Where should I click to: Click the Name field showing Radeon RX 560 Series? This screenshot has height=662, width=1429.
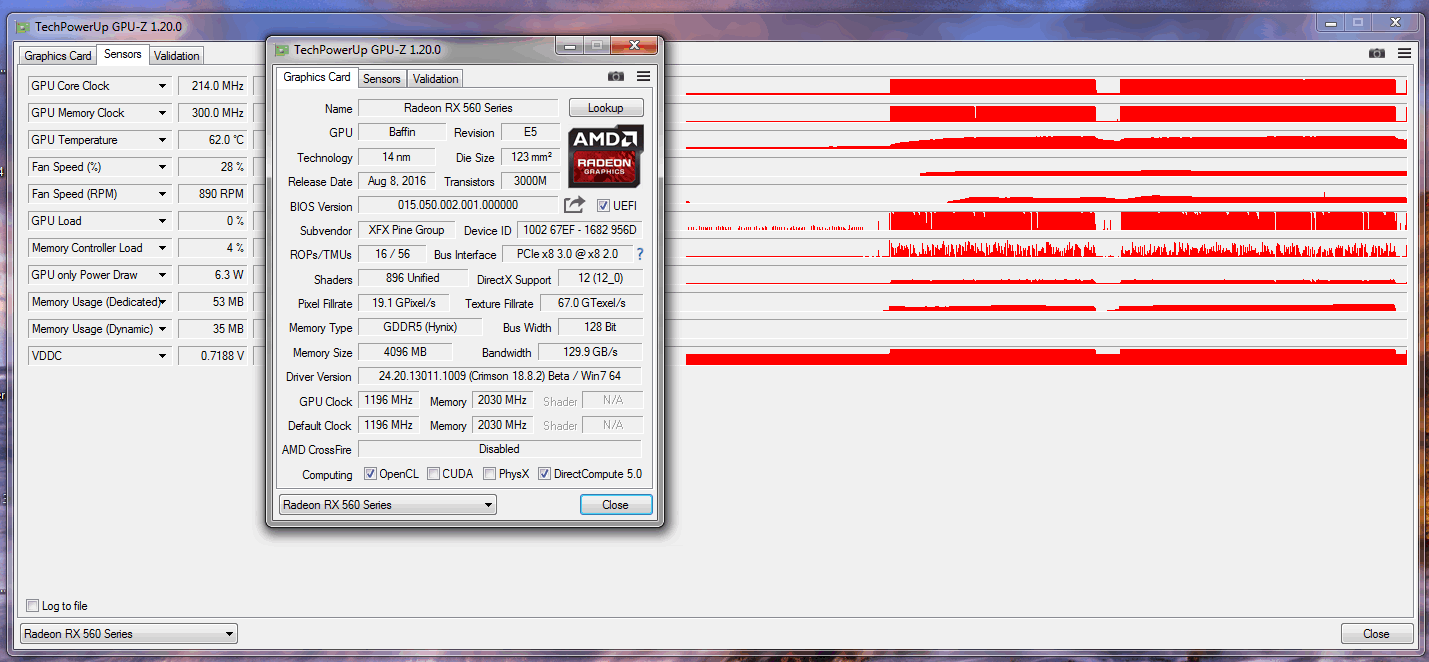(x=458, y=108)
